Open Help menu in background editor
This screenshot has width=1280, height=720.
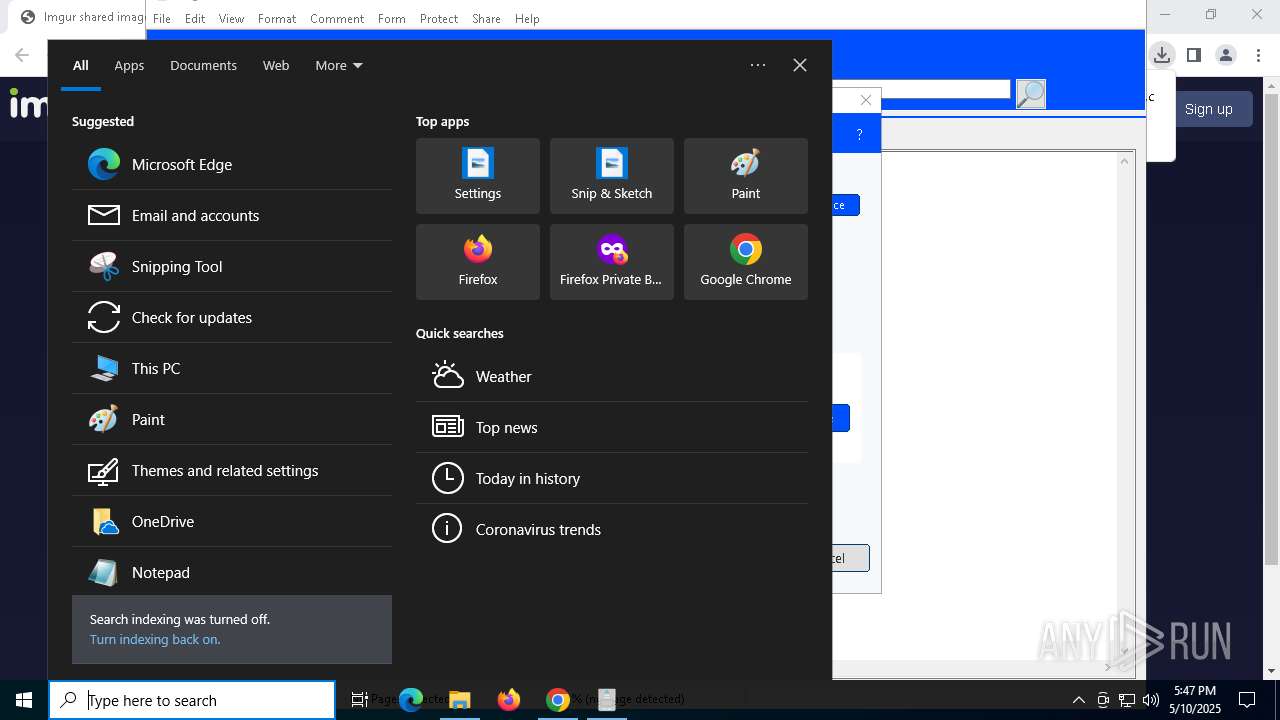pos(527,18)
